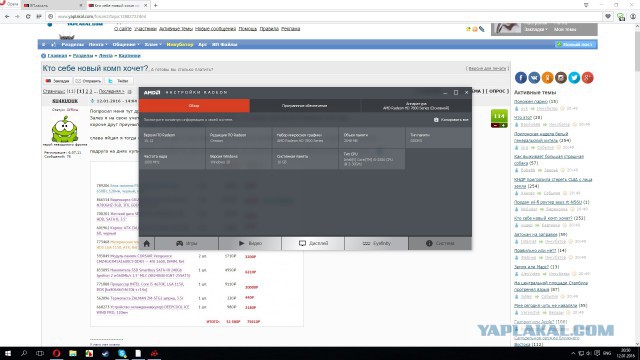This screenshot has height=360, width=640.
Task: Go to the Последняя page link
Action: (111, 91)
